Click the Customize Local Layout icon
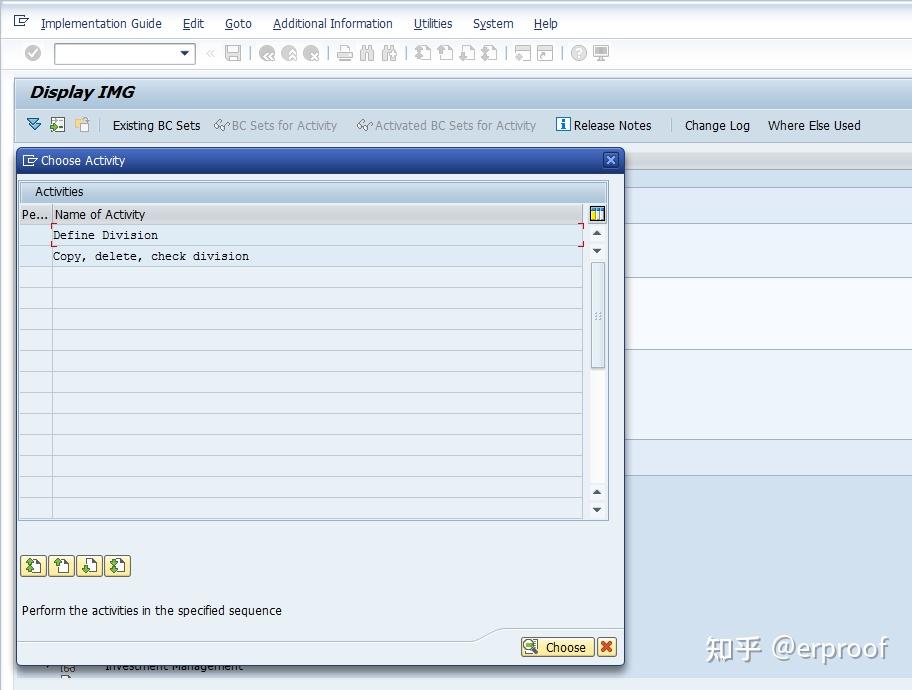Viewport: 912px width, 690px height. tap(598, 53)
